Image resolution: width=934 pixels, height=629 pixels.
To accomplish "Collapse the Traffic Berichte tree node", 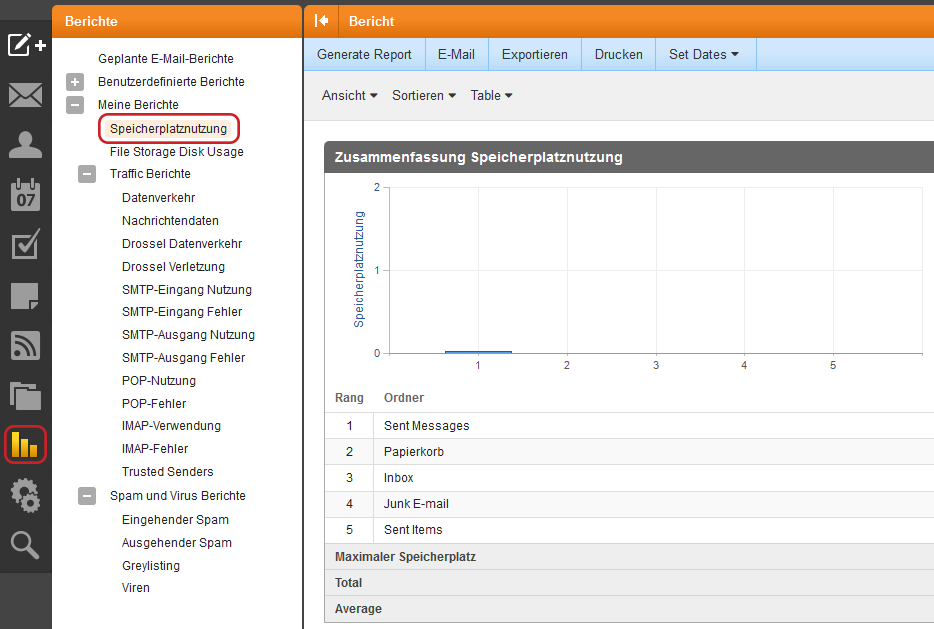I will click(x=87, y=174).
